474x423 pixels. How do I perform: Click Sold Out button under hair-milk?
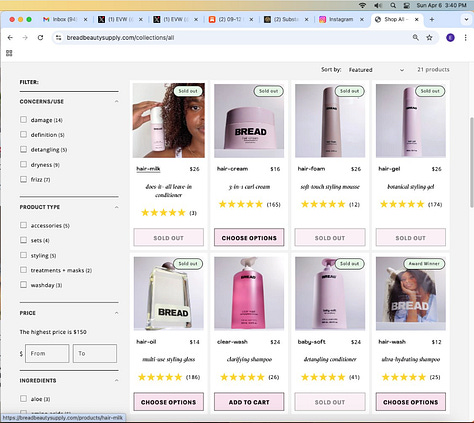(168, 238)
